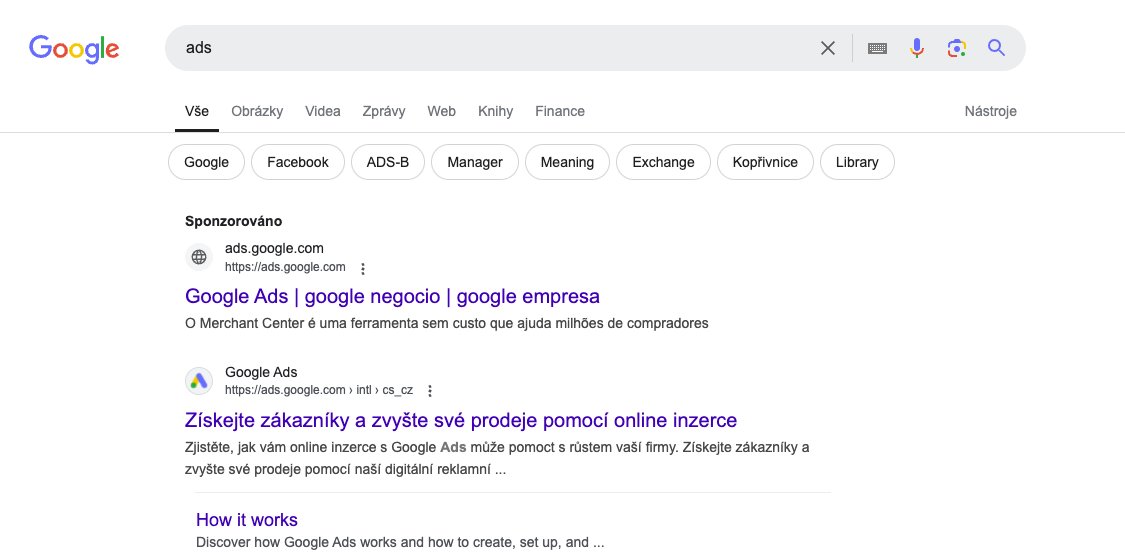Select the Vše tab

[197, 111]
